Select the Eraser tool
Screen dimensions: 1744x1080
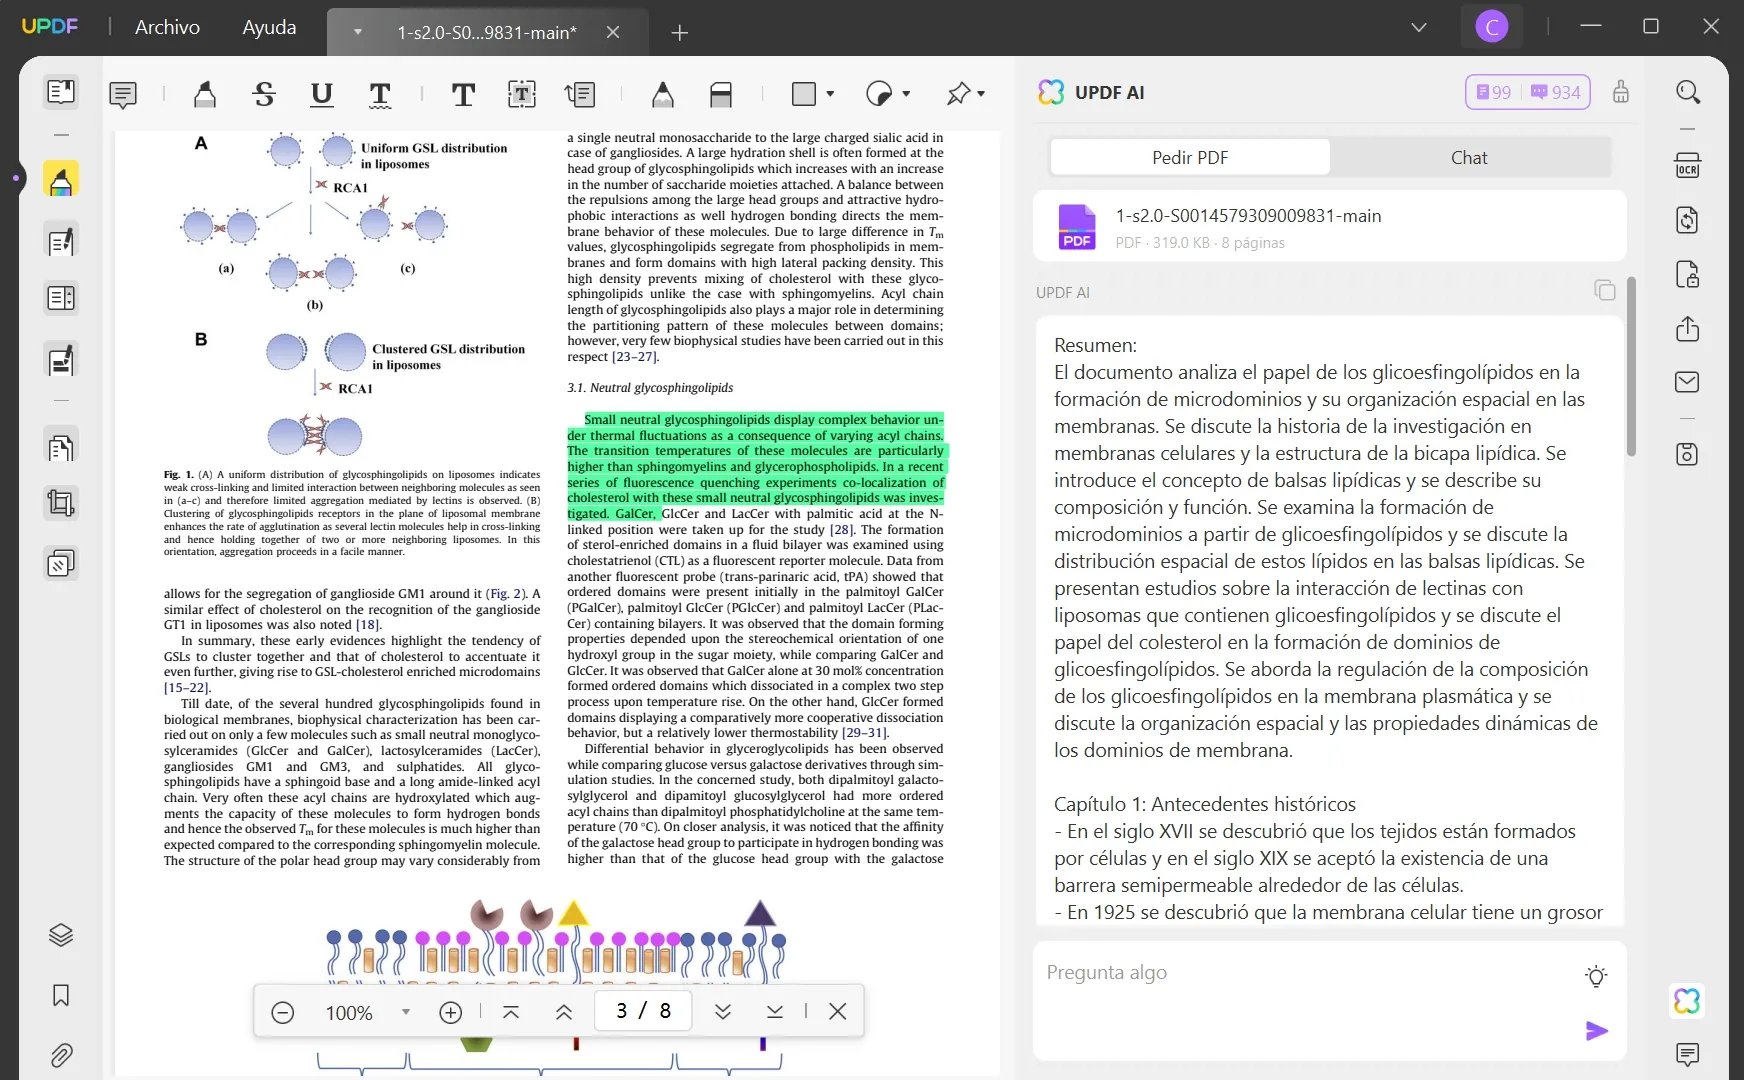pos(721,95)
